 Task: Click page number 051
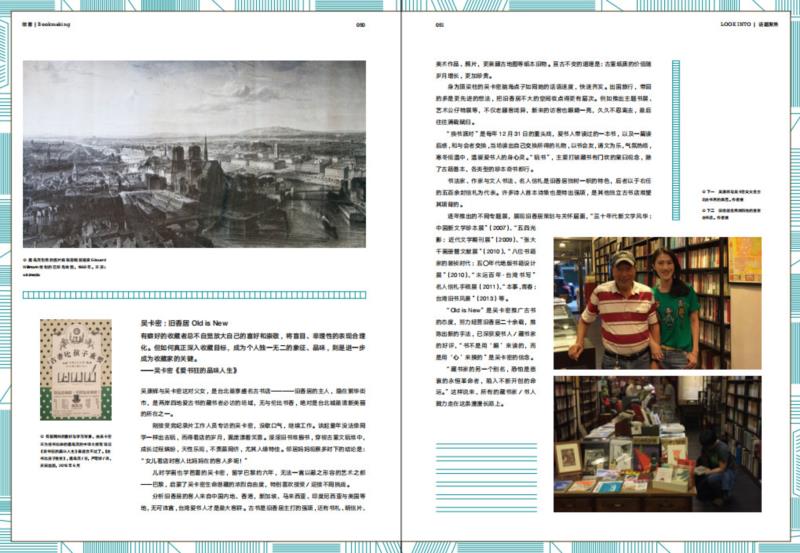[x=440, y=24]
